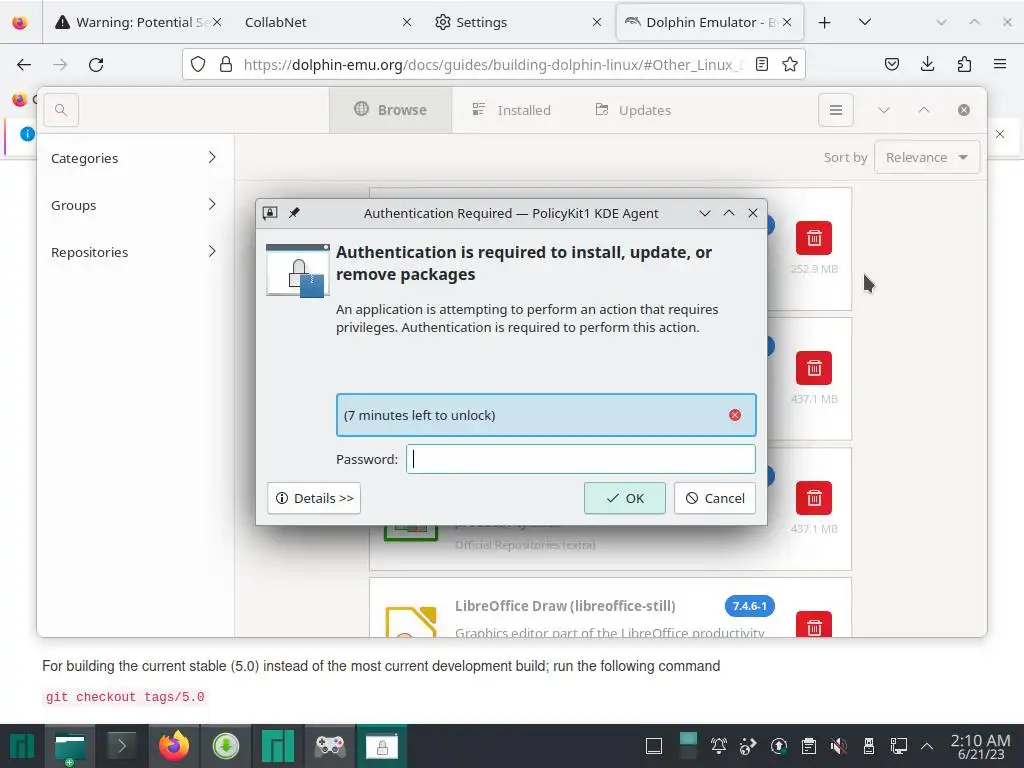Click the blue info icon in notification bar
Screen dimensions: 1024x768
click(27, 134)
